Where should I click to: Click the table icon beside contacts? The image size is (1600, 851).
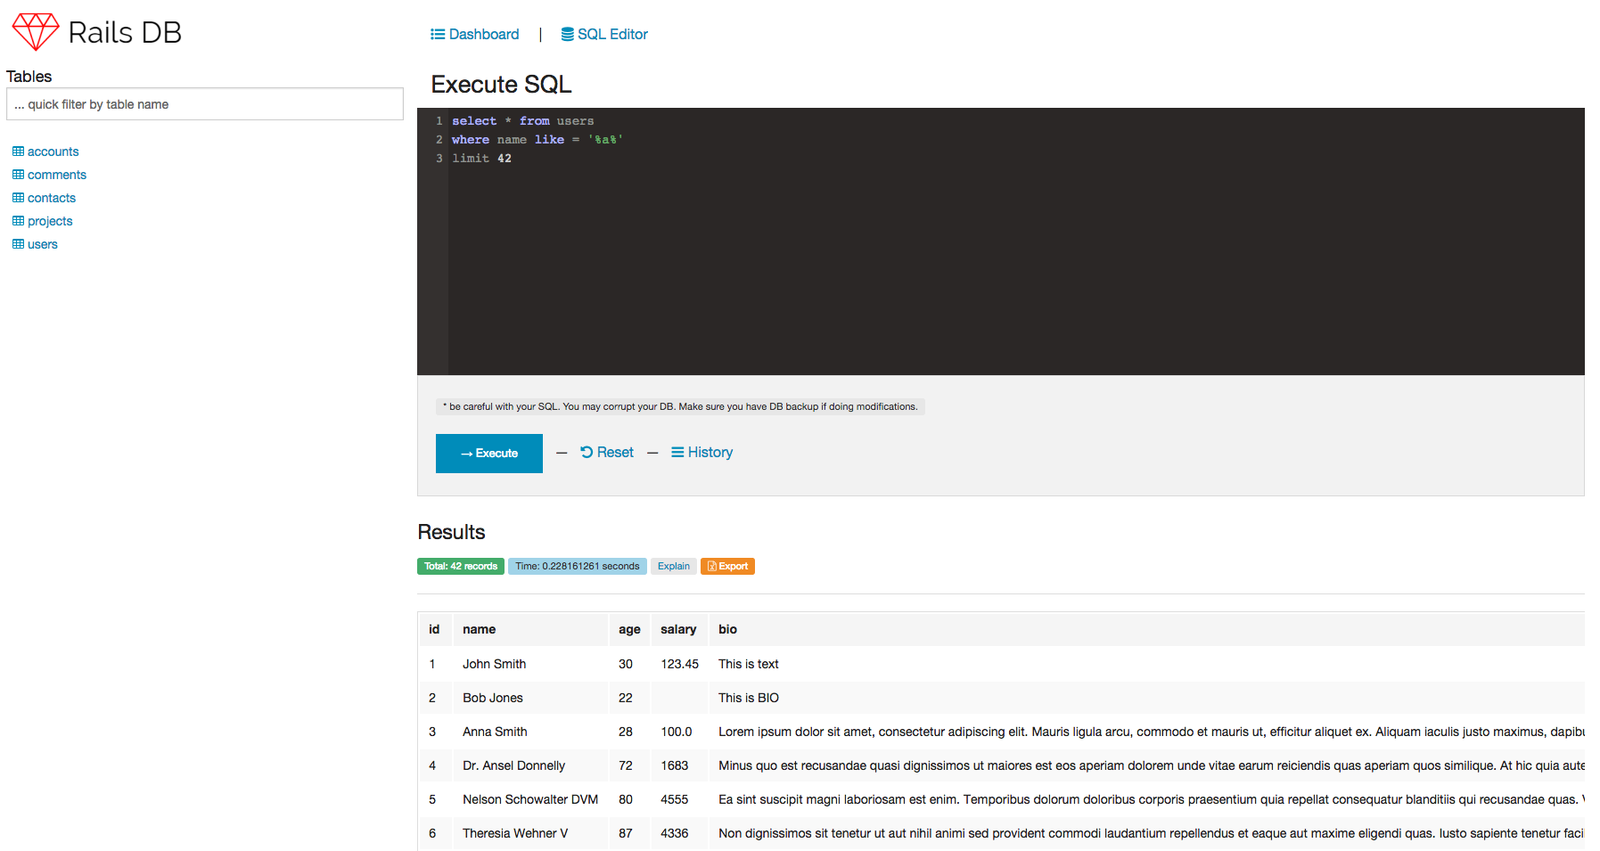pyautogui.click(x=18, y=197)
